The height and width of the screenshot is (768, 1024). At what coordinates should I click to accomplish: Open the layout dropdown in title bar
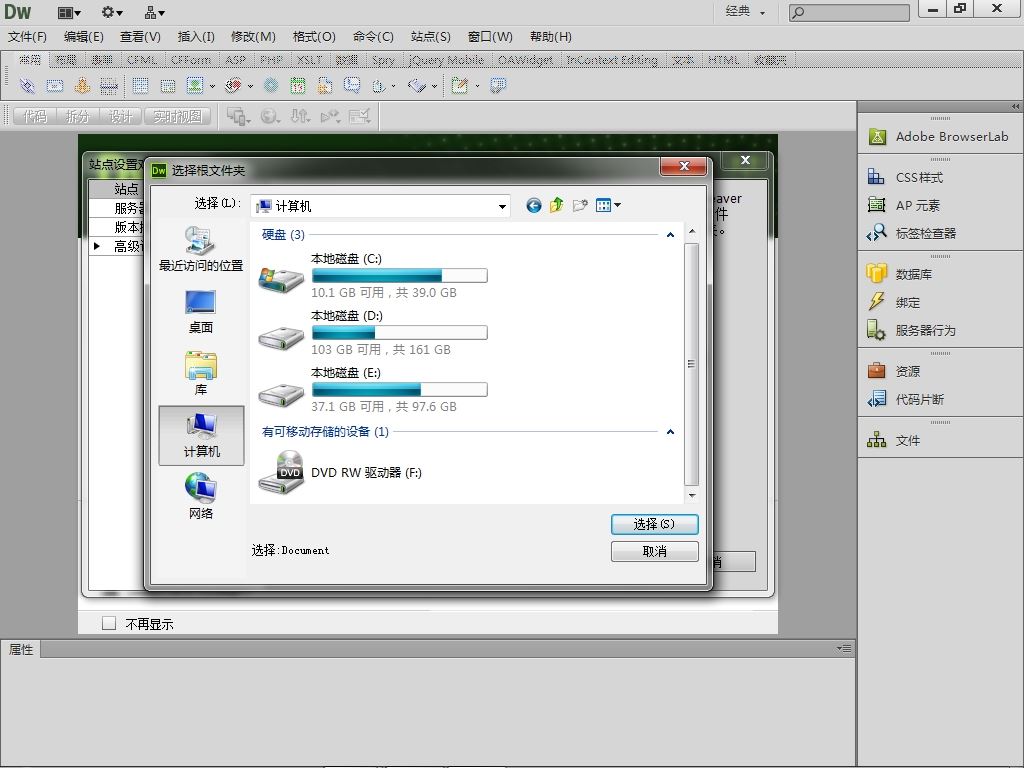(x=70, y=12)
